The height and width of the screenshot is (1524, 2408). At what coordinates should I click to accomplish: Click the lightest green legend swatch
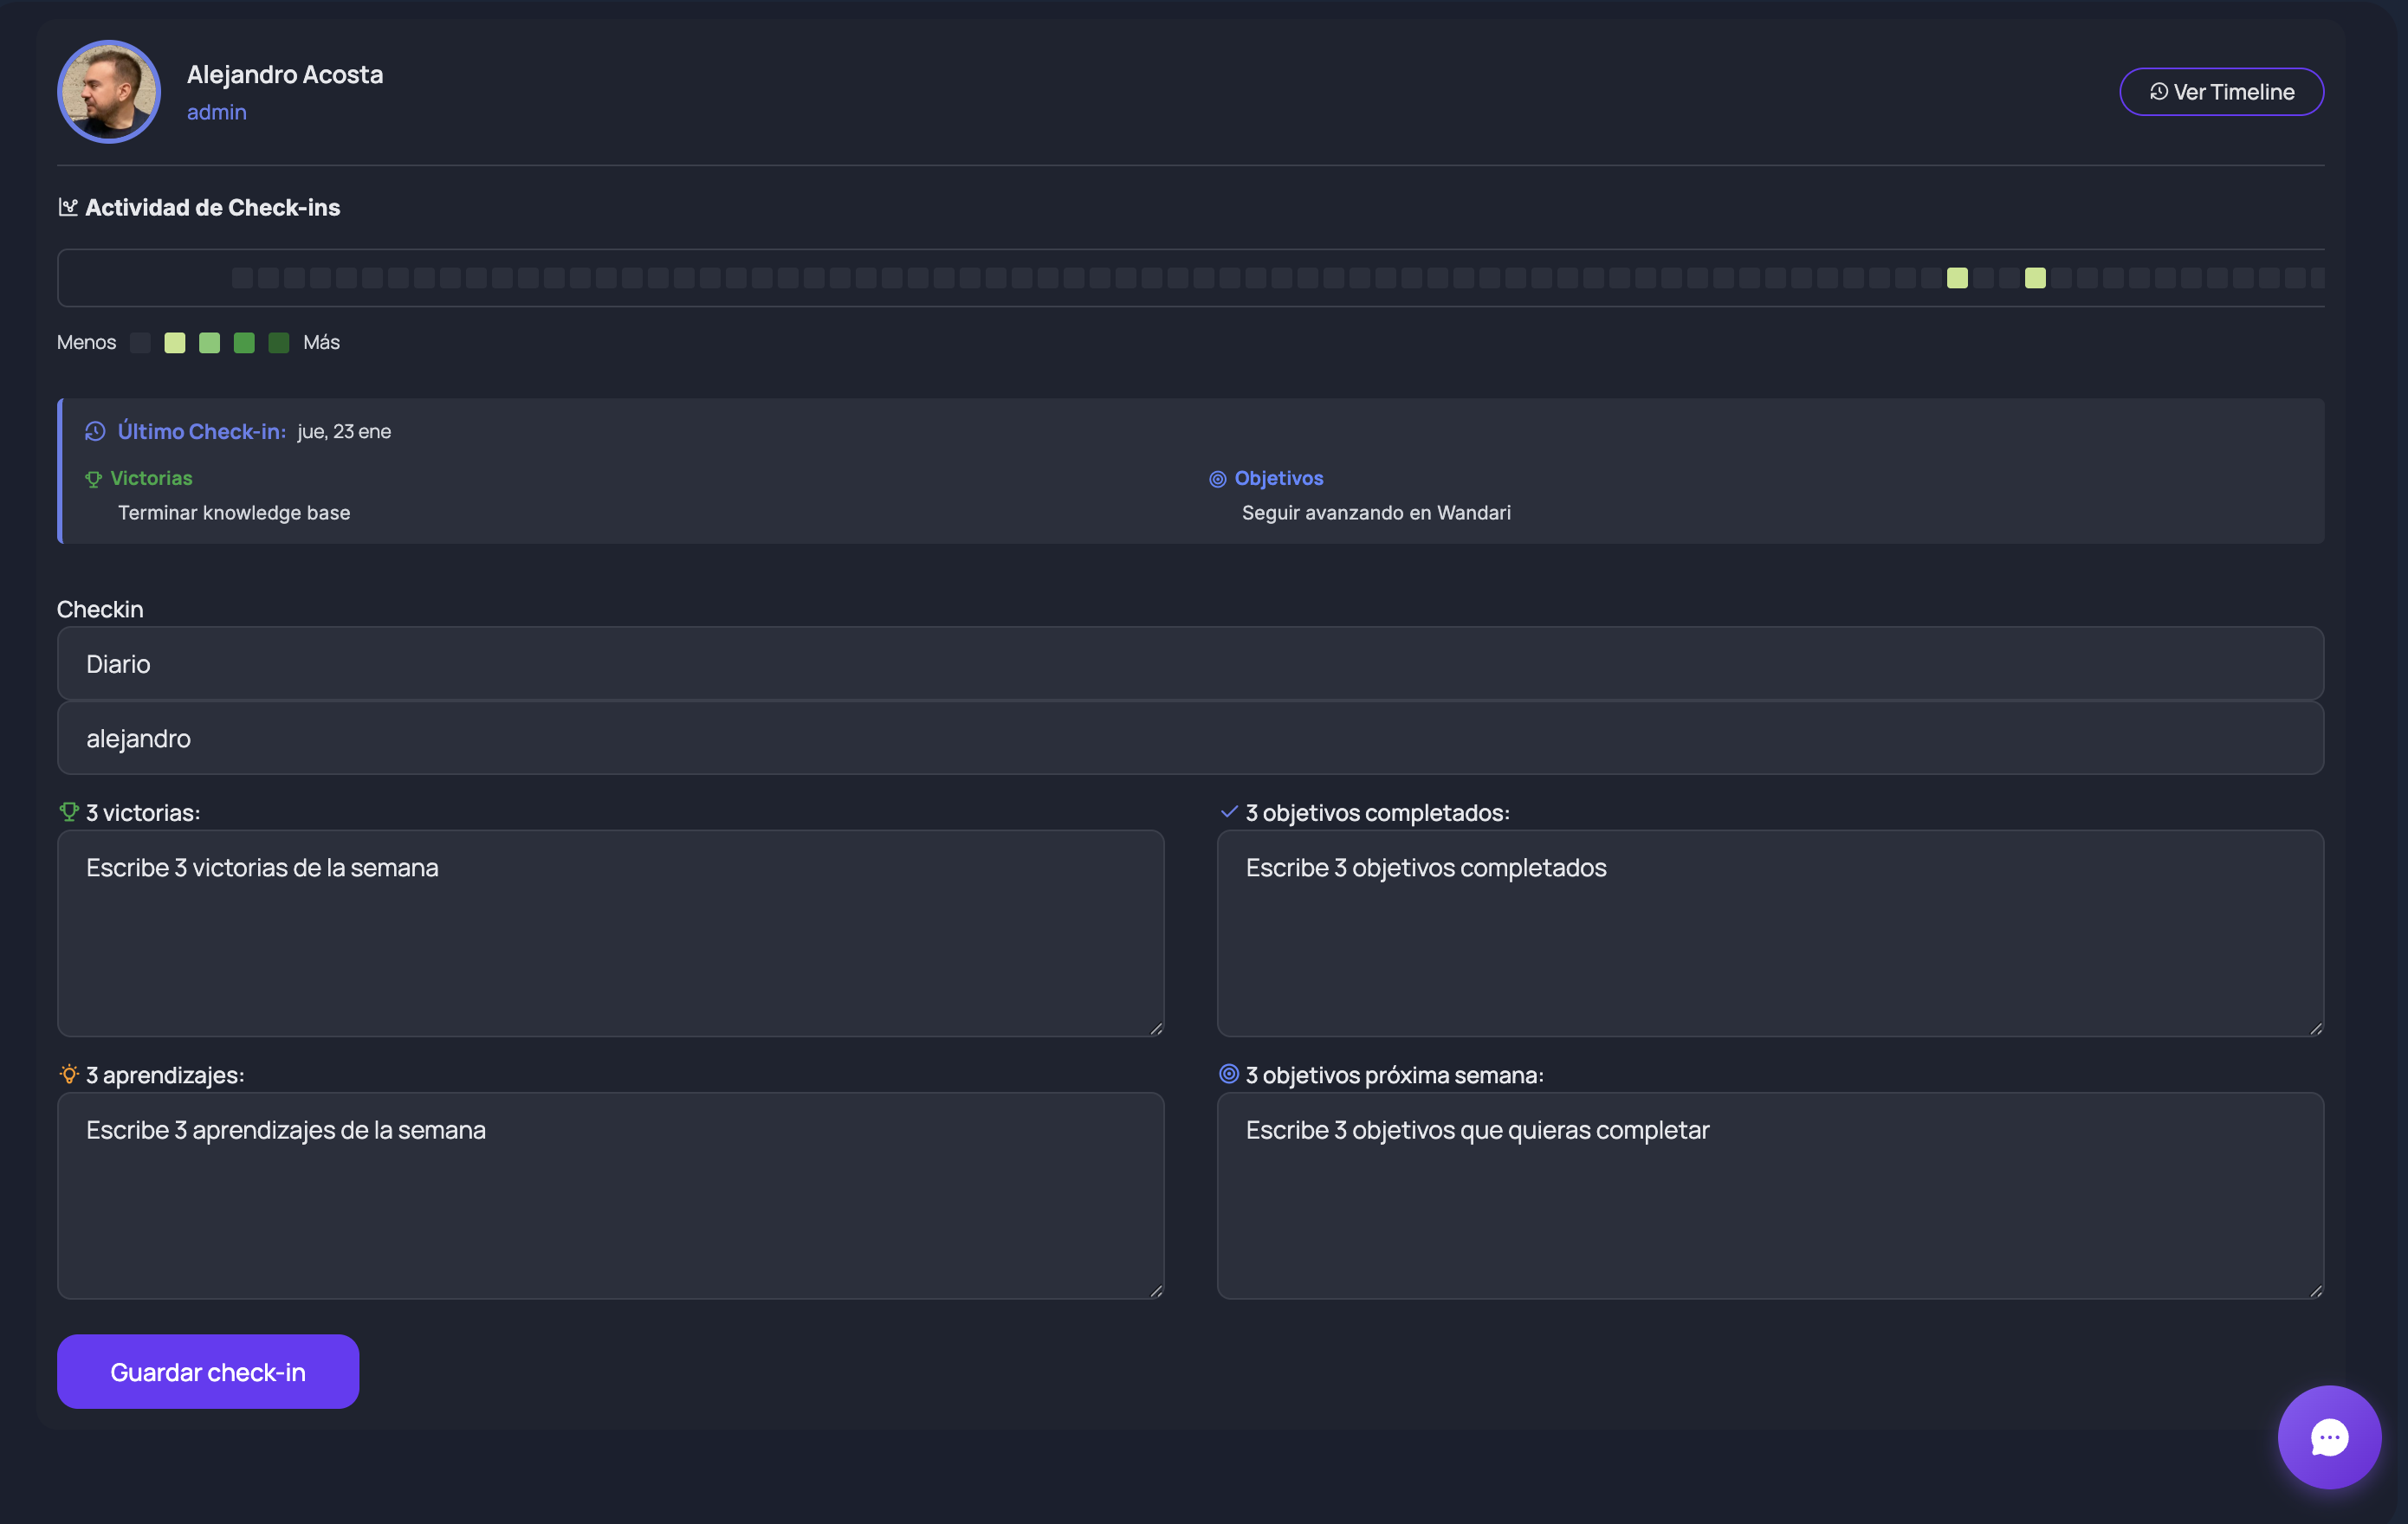175,343
